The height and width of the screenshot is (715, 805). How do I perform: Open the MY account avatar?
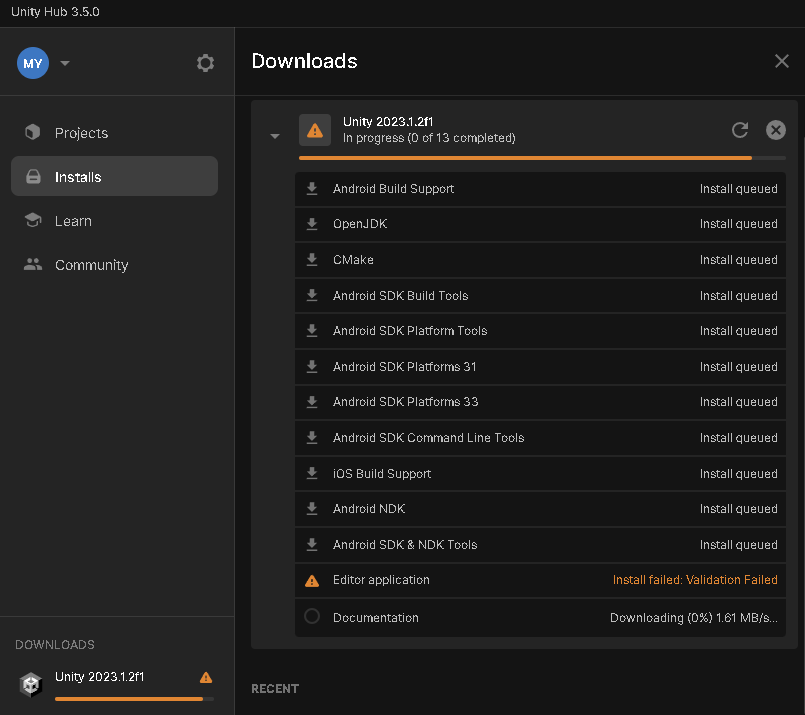[33, 63]
